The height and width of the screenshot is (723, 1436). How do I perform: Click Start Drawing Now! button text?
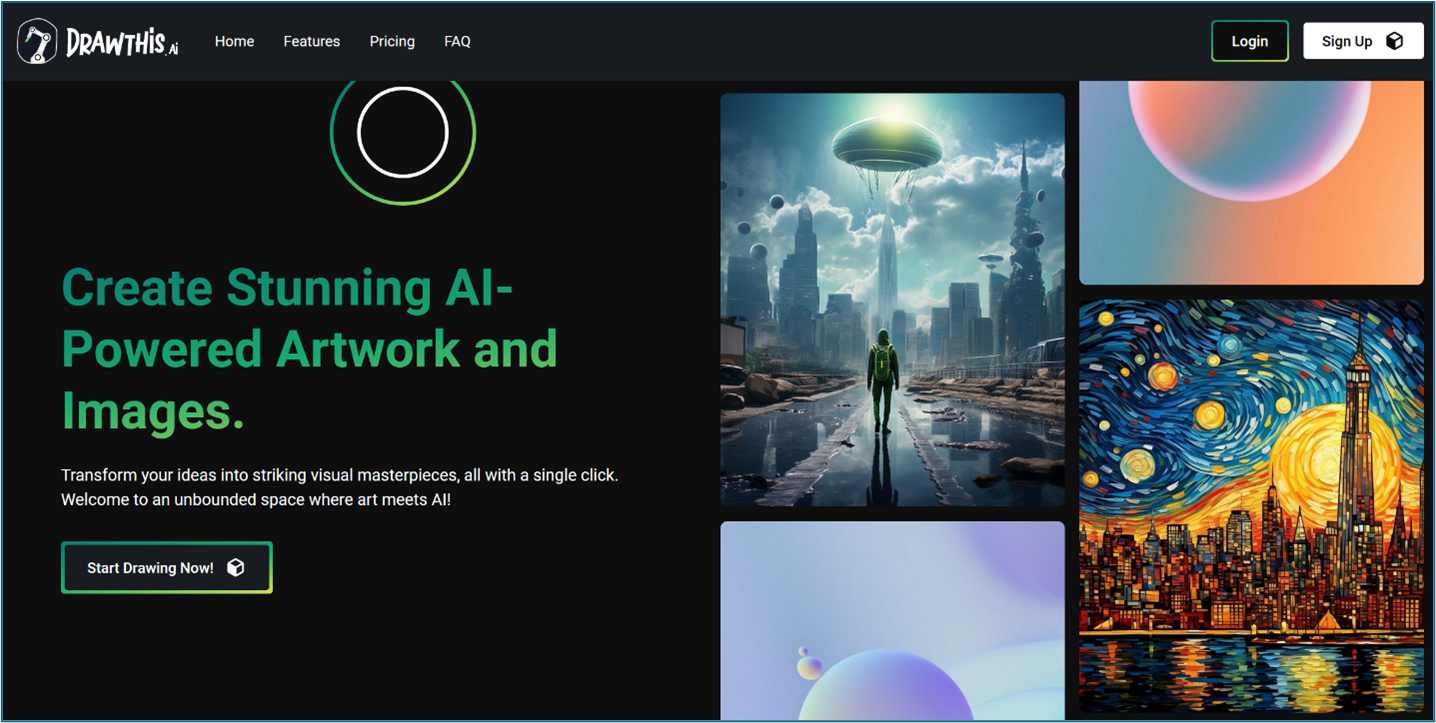(150, 568)
